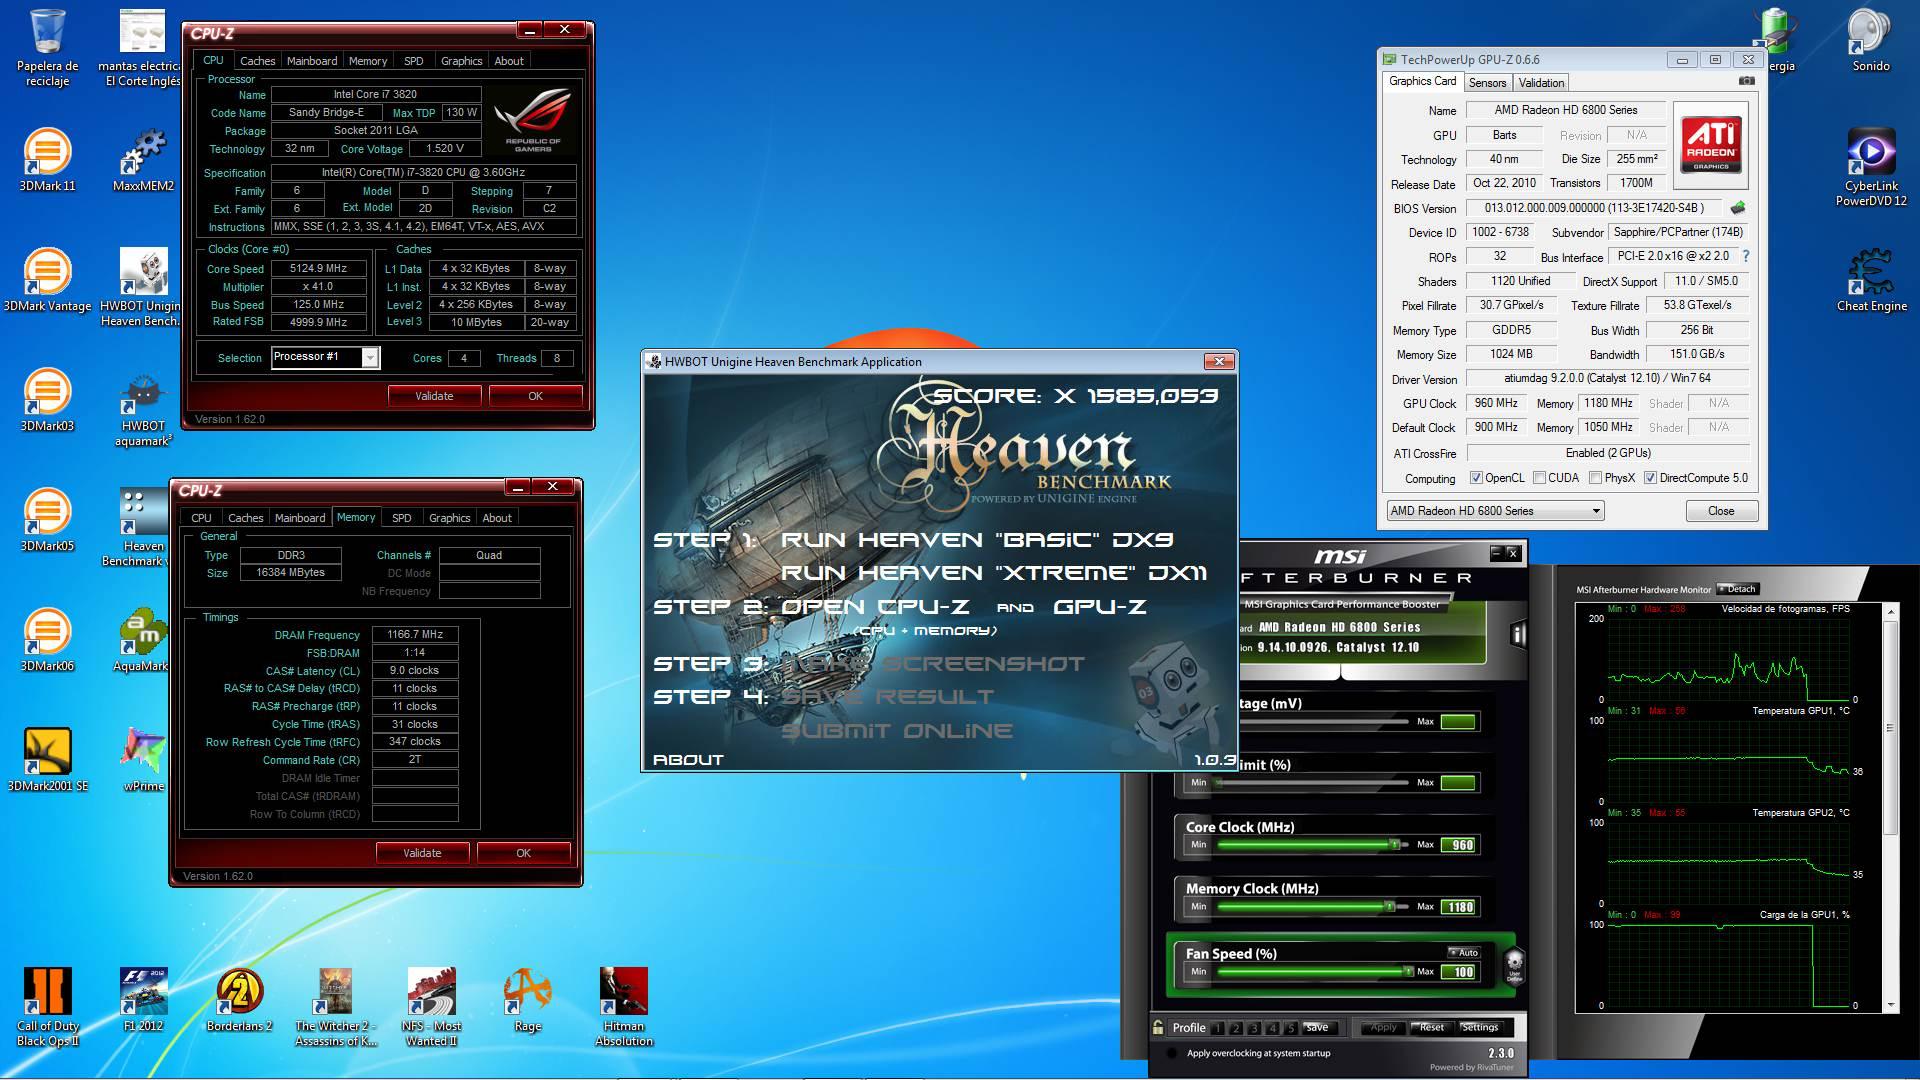Switch to the Sensors tab in GPU-Z
Screen dimensions: 1920x1080
(x=1487, y=83)
